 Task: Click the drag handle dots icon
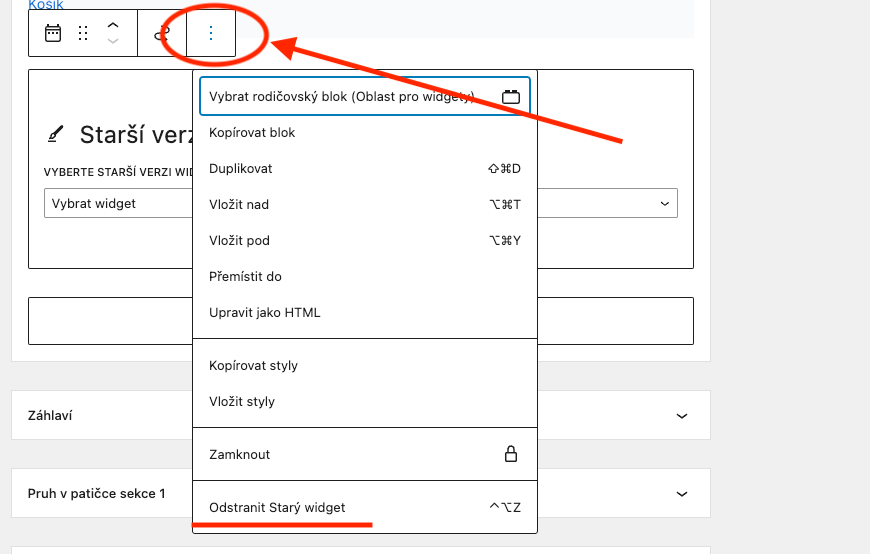[83, 33]
